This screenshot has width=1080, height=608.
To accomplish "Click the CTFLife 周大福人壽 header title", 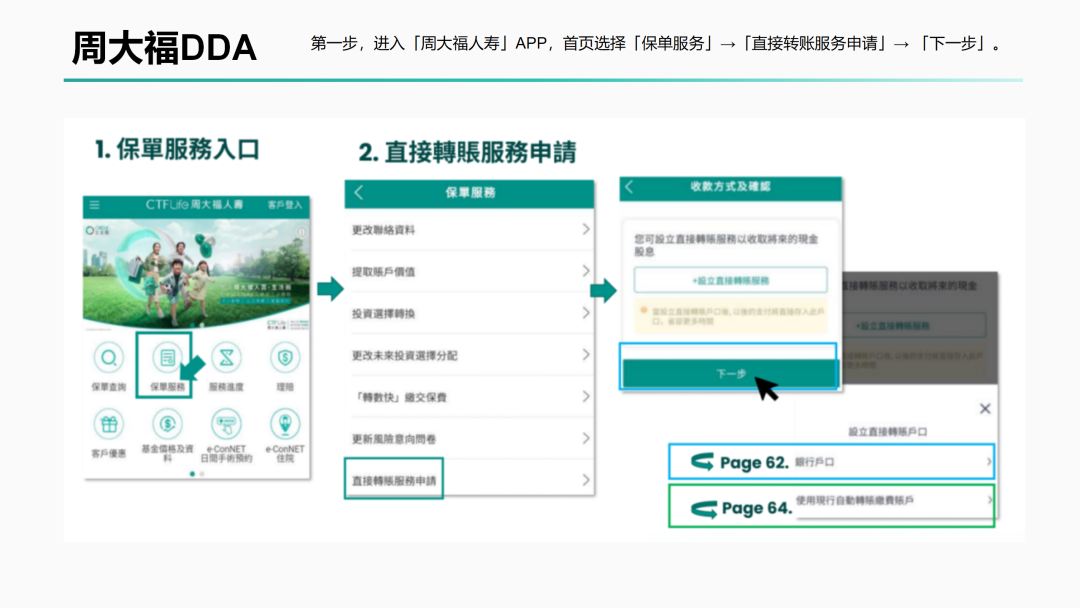I will pos(194,205).
